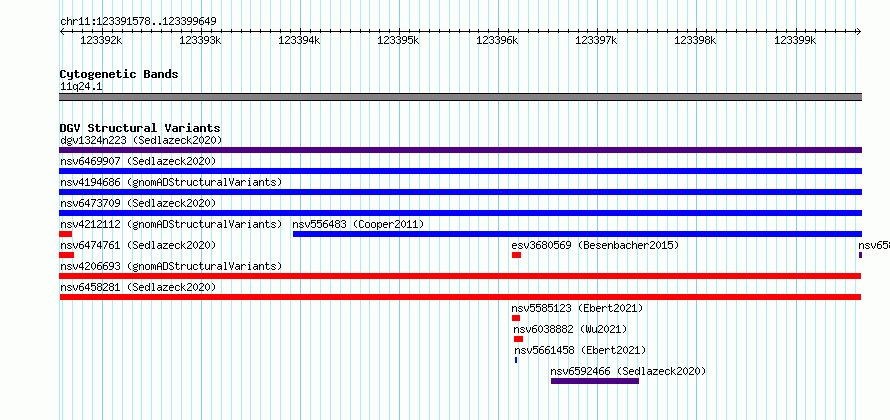Viewport: 890px width, 420px height.
Task: Click the 123398k ruler position
Action: pyautogui.click(x=696, y=40)
